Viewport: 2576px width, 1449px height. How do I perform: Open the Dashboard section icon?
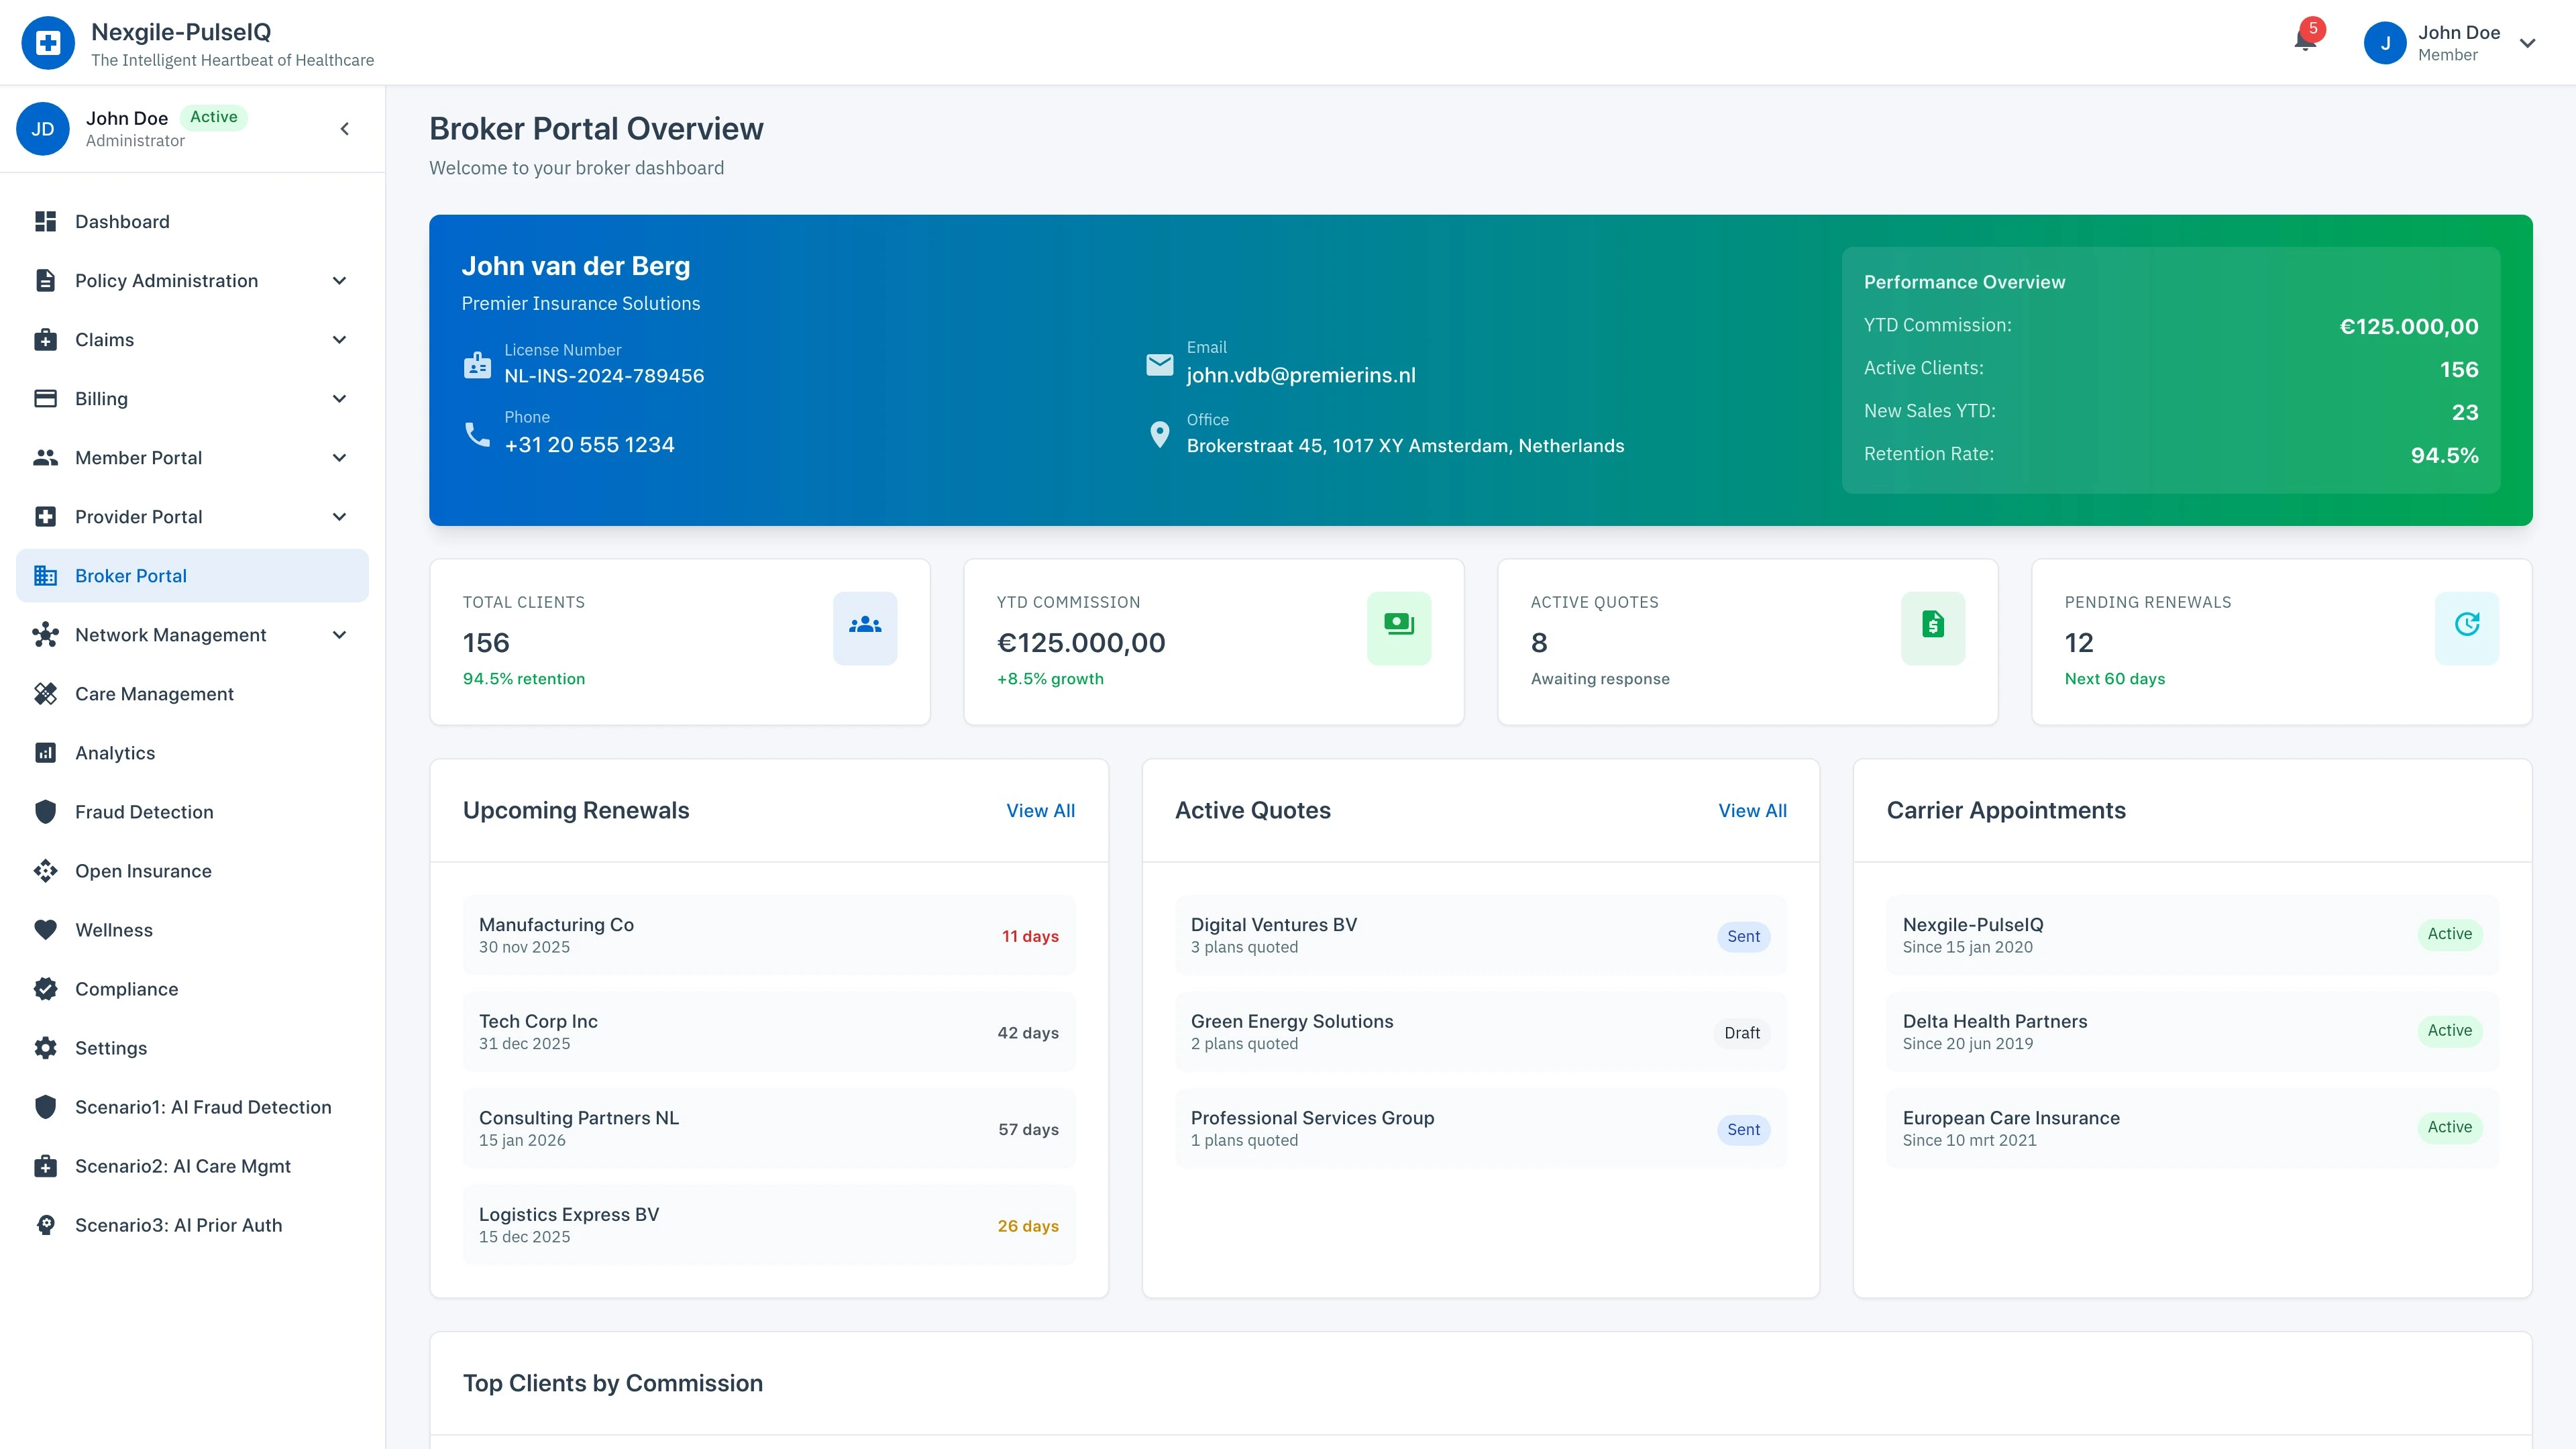[x=46, y=221]
